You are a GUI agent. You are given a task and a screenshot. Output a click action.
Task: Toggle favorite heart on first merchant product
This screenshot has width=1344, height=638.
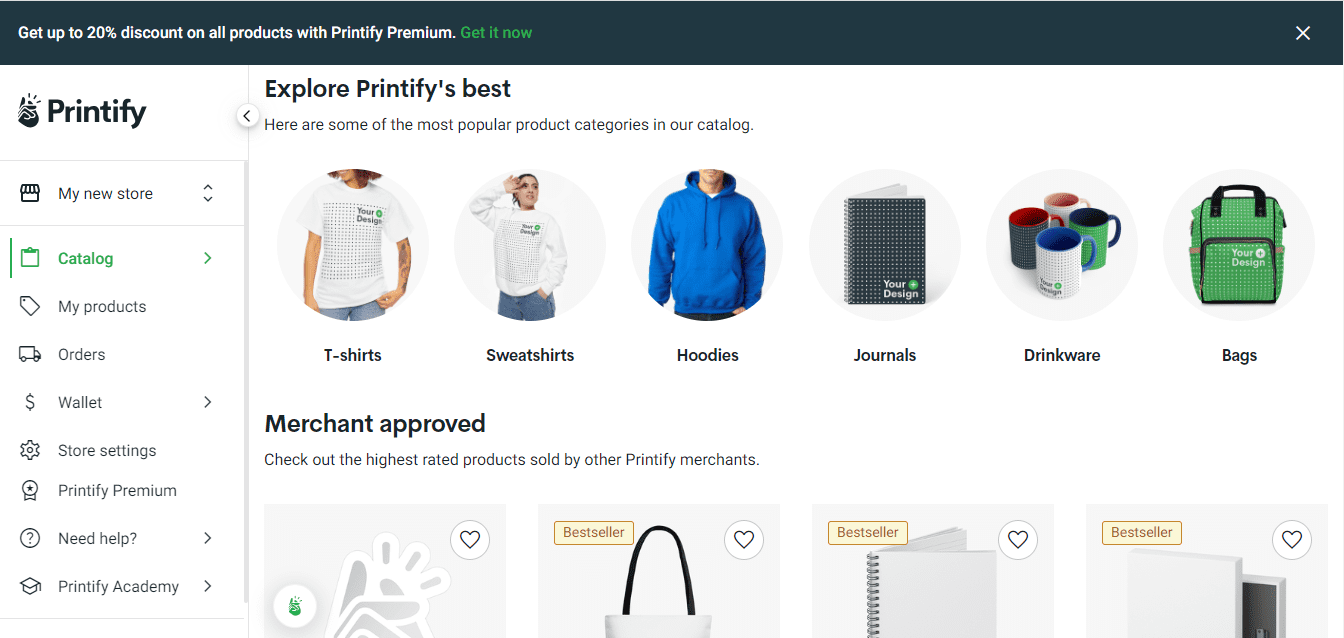470,540
